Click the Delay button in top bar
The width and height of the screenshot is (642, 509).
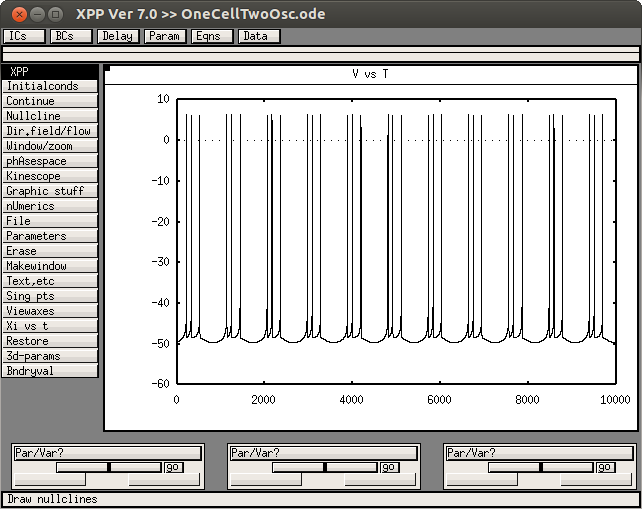[117, 36]
